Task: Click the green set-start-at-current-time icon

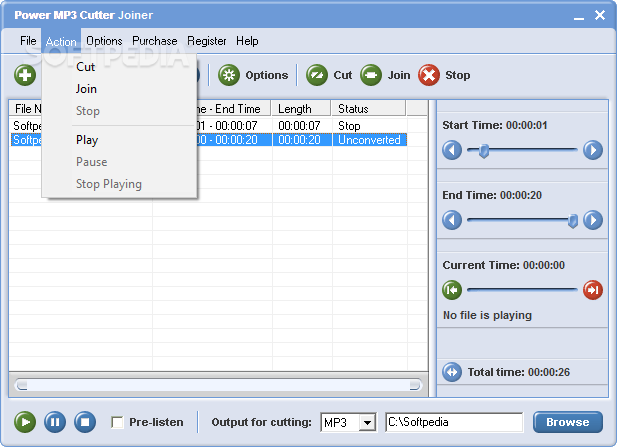Action: 452,290
